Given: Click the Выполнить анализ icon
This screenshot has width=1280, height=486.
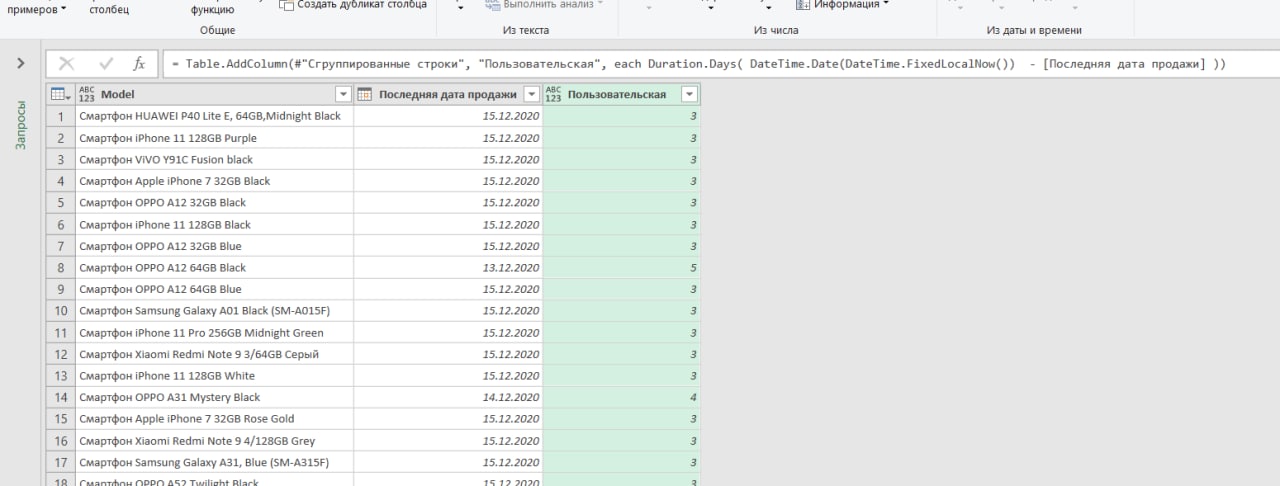Looking at the screenshot, I should click(x=493, y=5).
